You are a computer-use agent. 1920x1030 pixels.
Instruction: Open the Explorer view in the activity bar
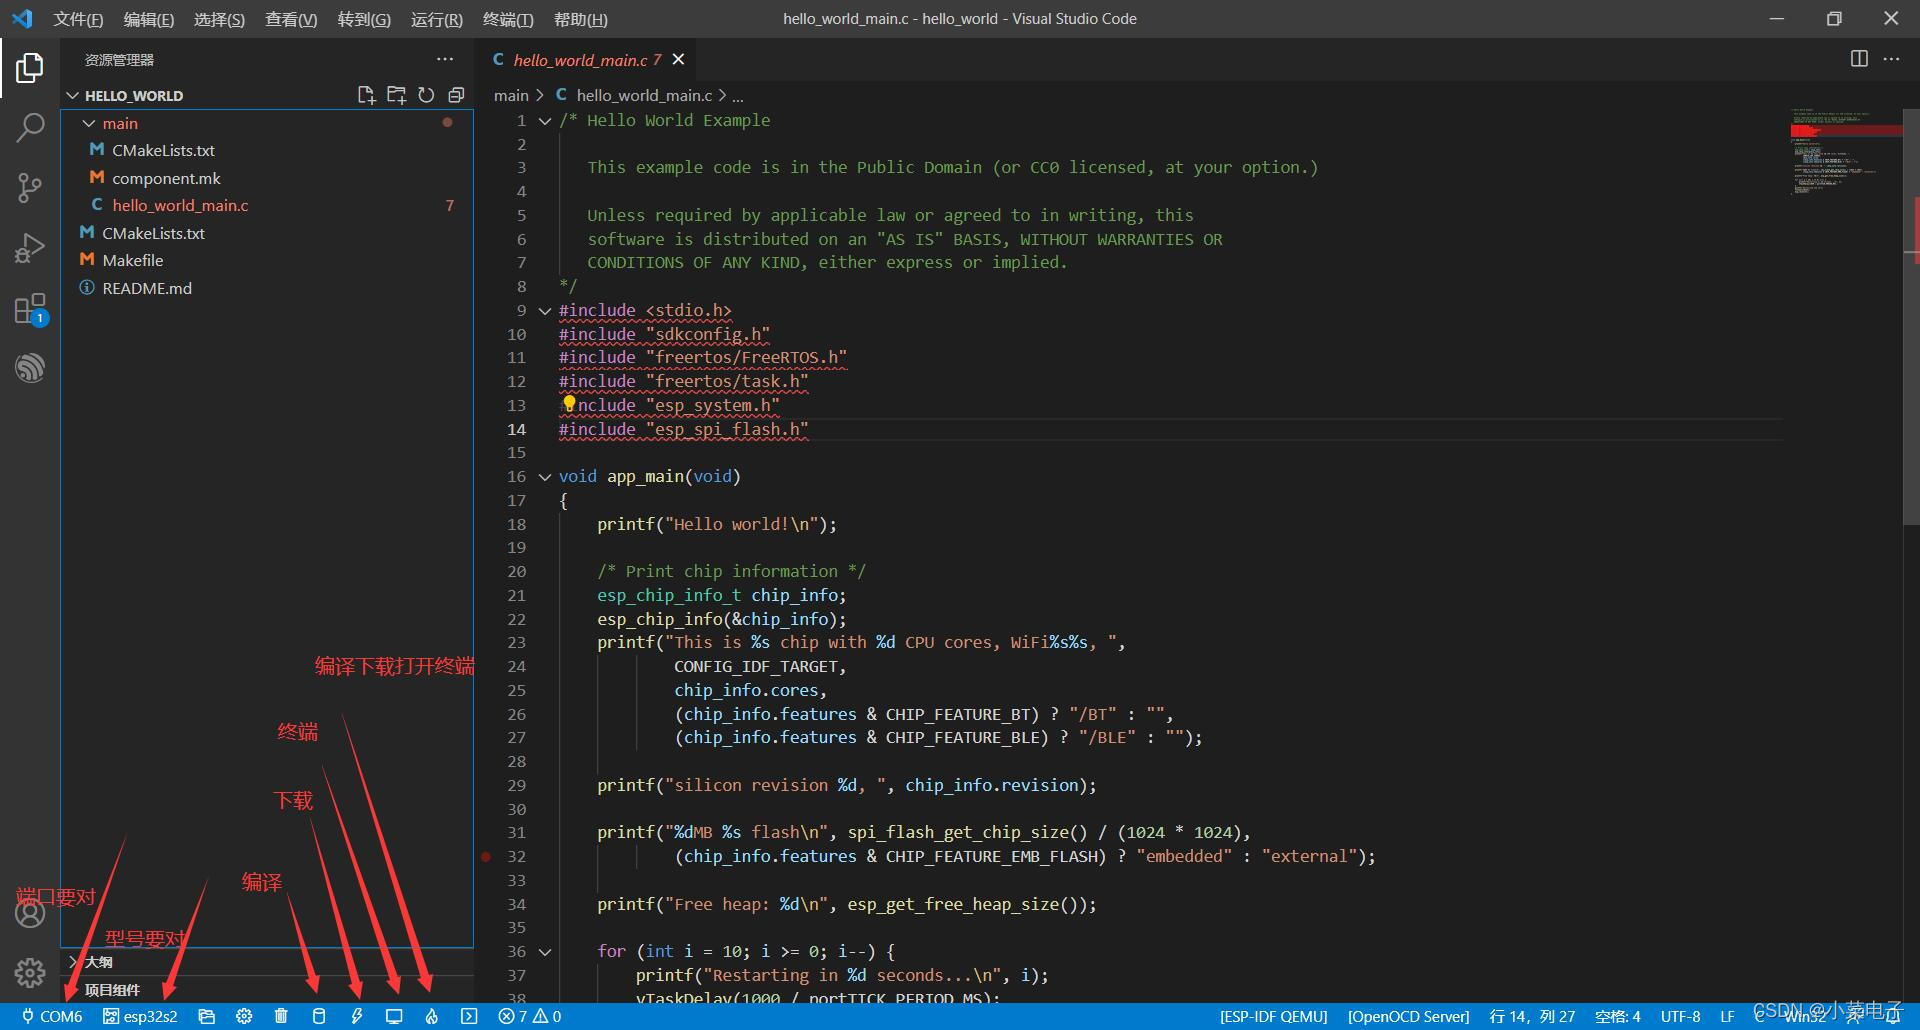point(30,68)
